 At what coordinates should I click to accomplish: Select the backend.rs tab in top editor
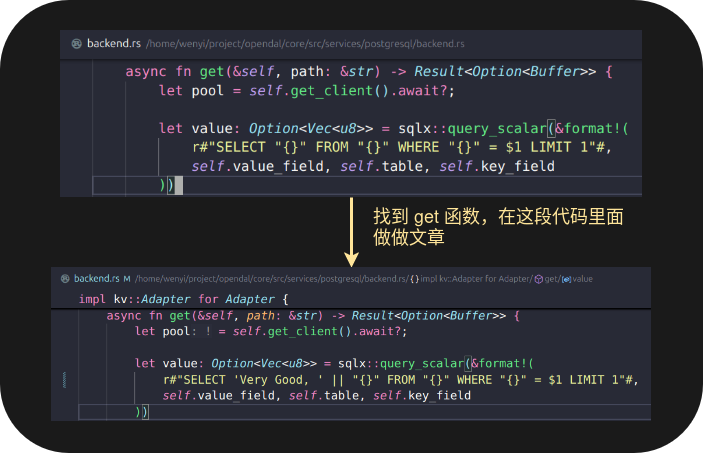[114, 44]
